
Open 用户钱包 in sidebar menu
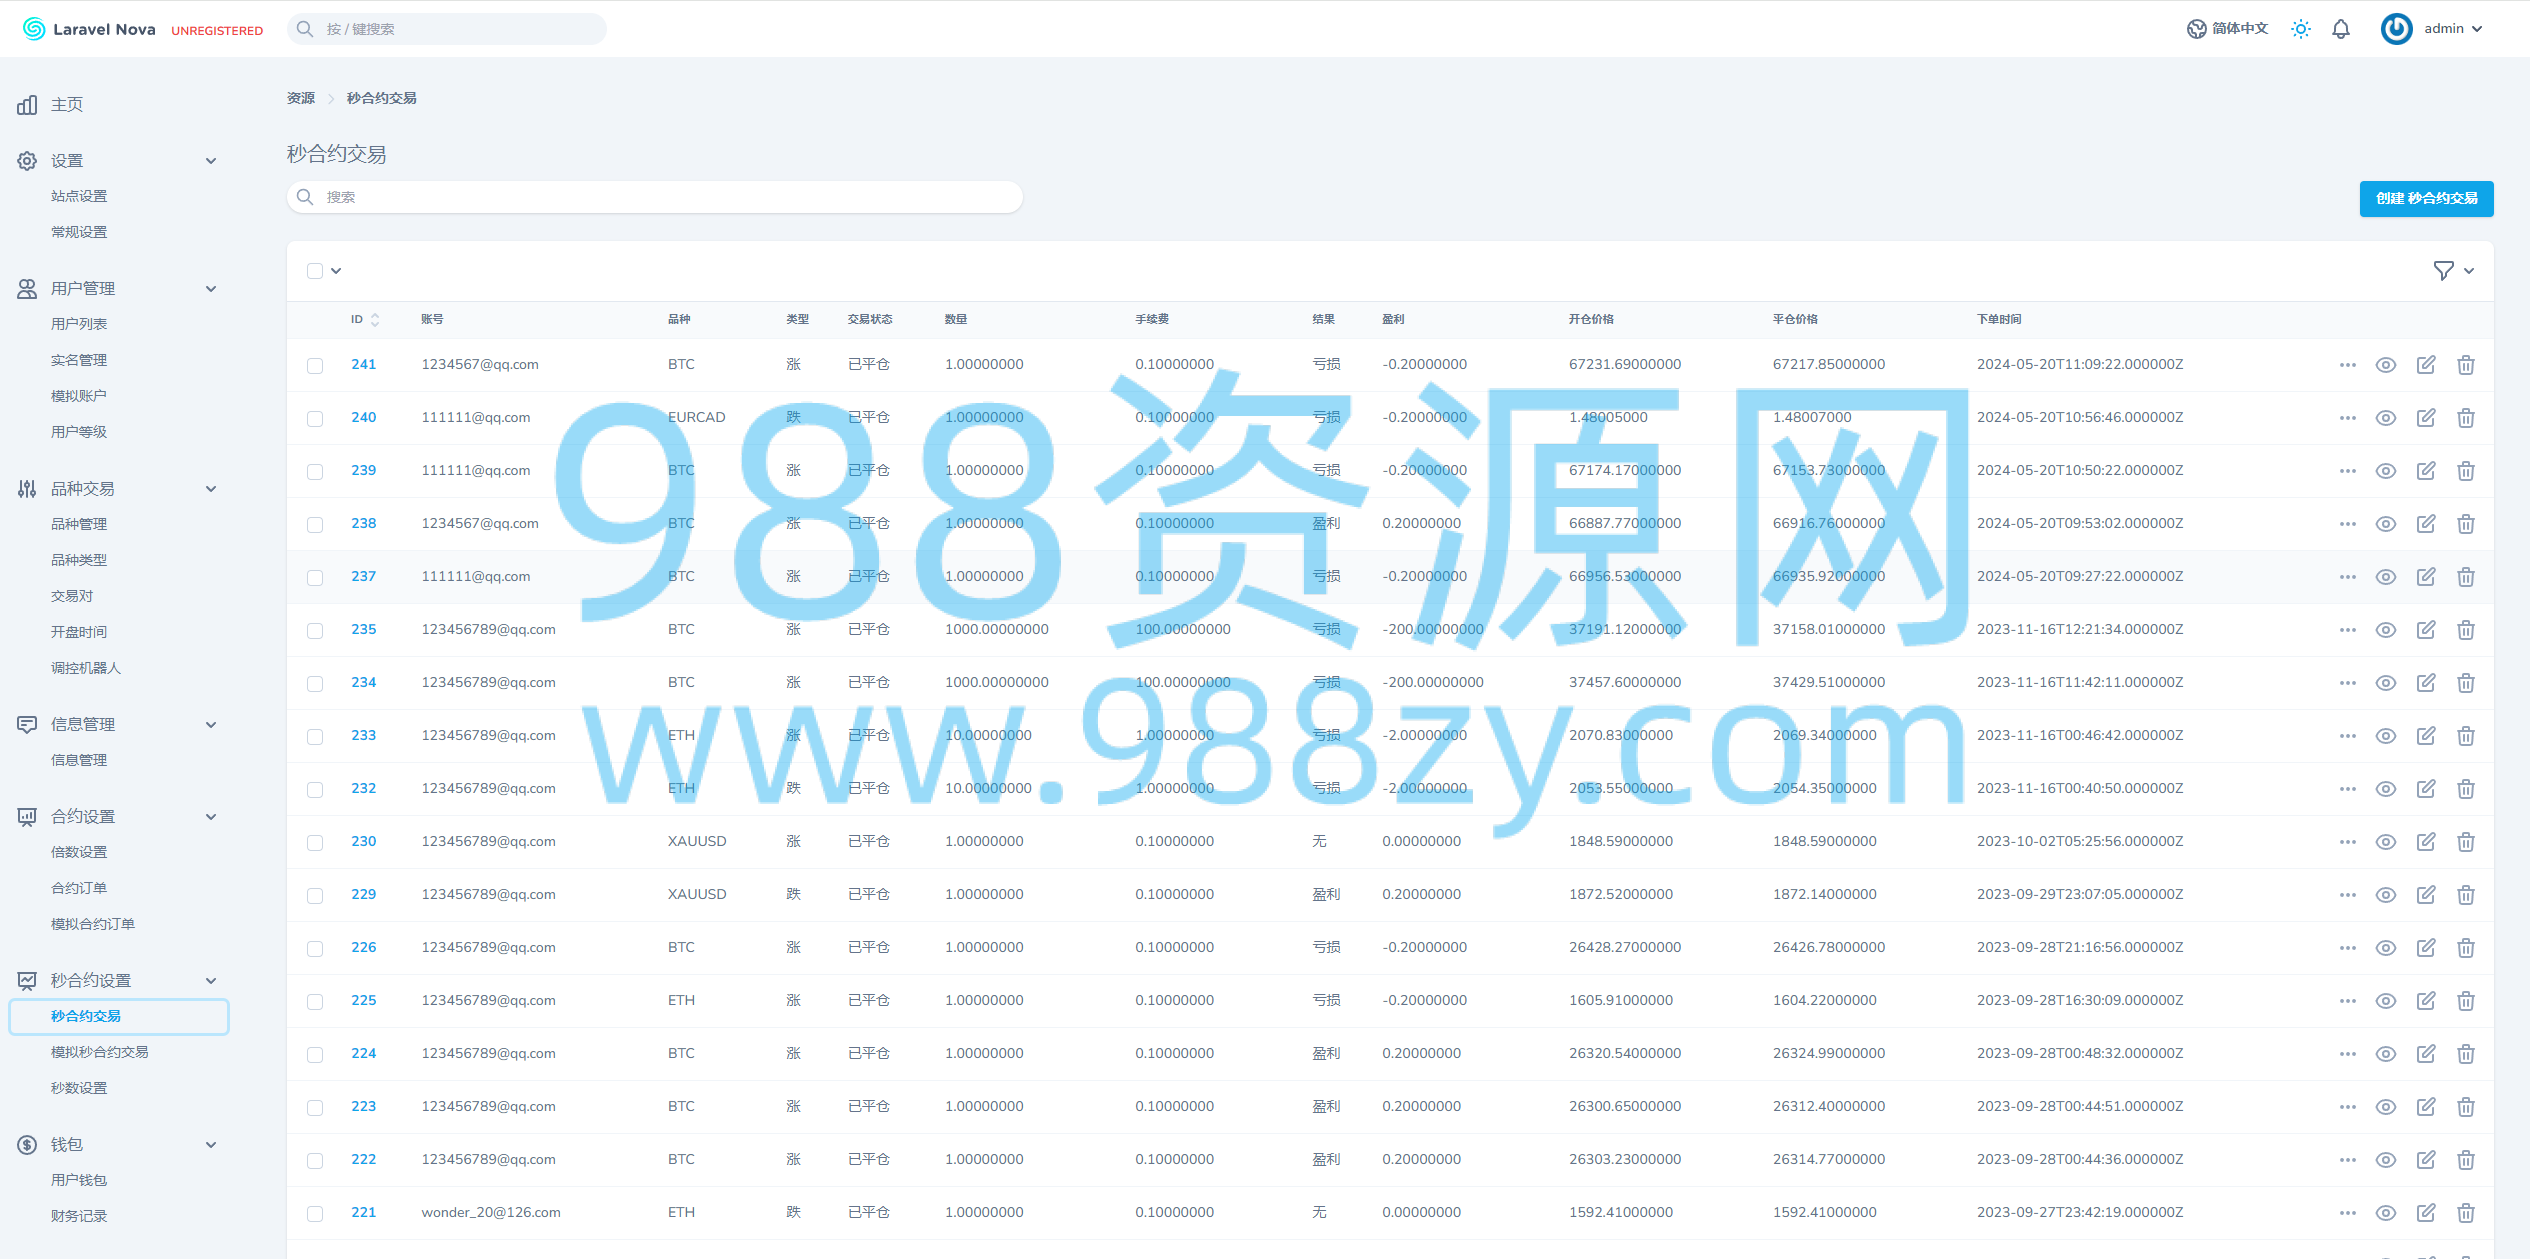(78, 1180)
